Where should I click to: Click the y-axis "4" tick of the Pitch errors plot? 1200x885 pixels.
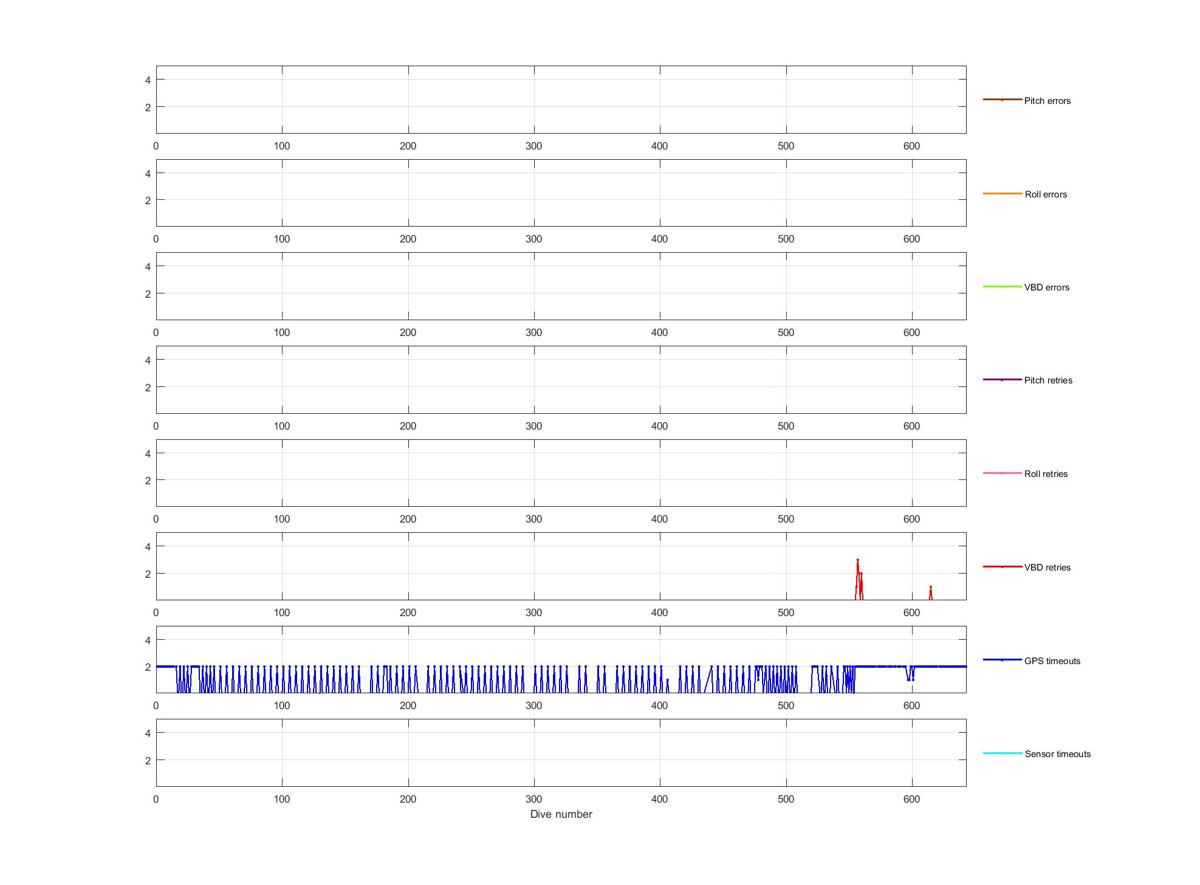(147, 80)
